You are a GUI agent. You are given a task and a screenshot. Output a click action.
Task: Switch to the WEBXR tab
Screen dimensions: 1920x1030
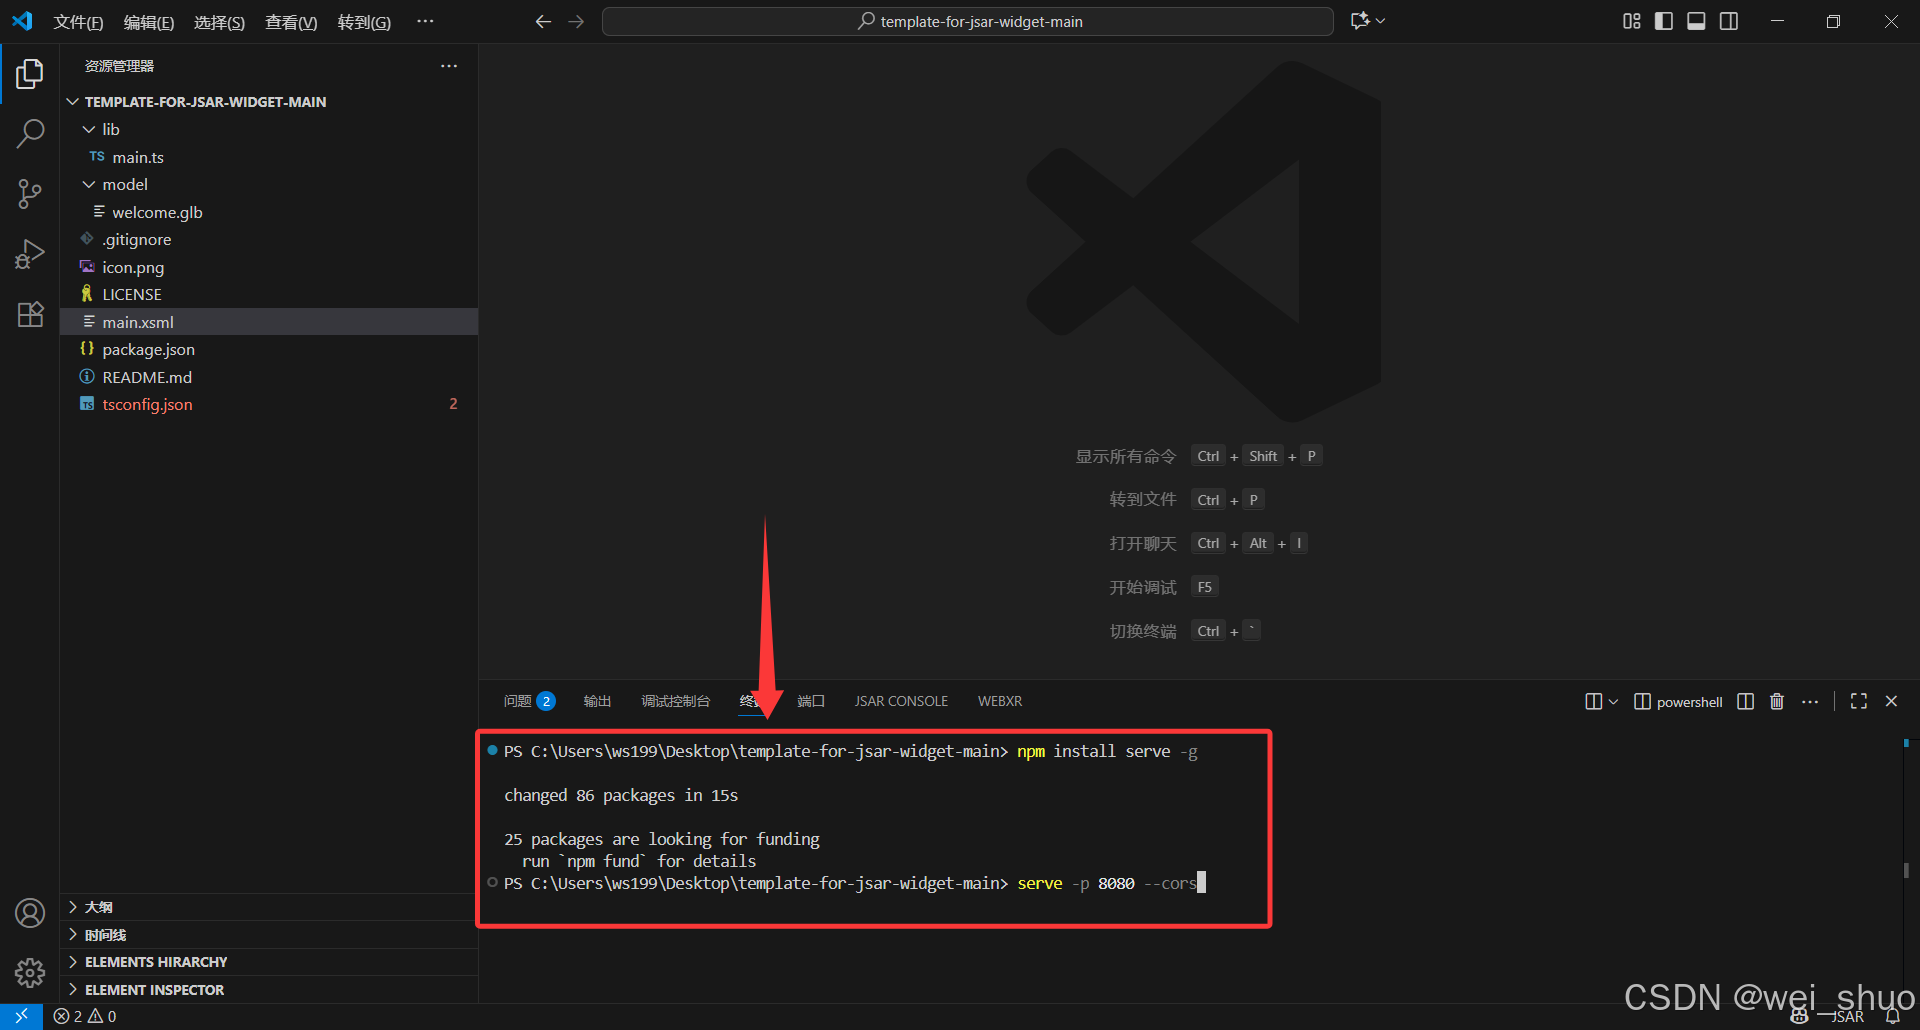(1000, 701)
